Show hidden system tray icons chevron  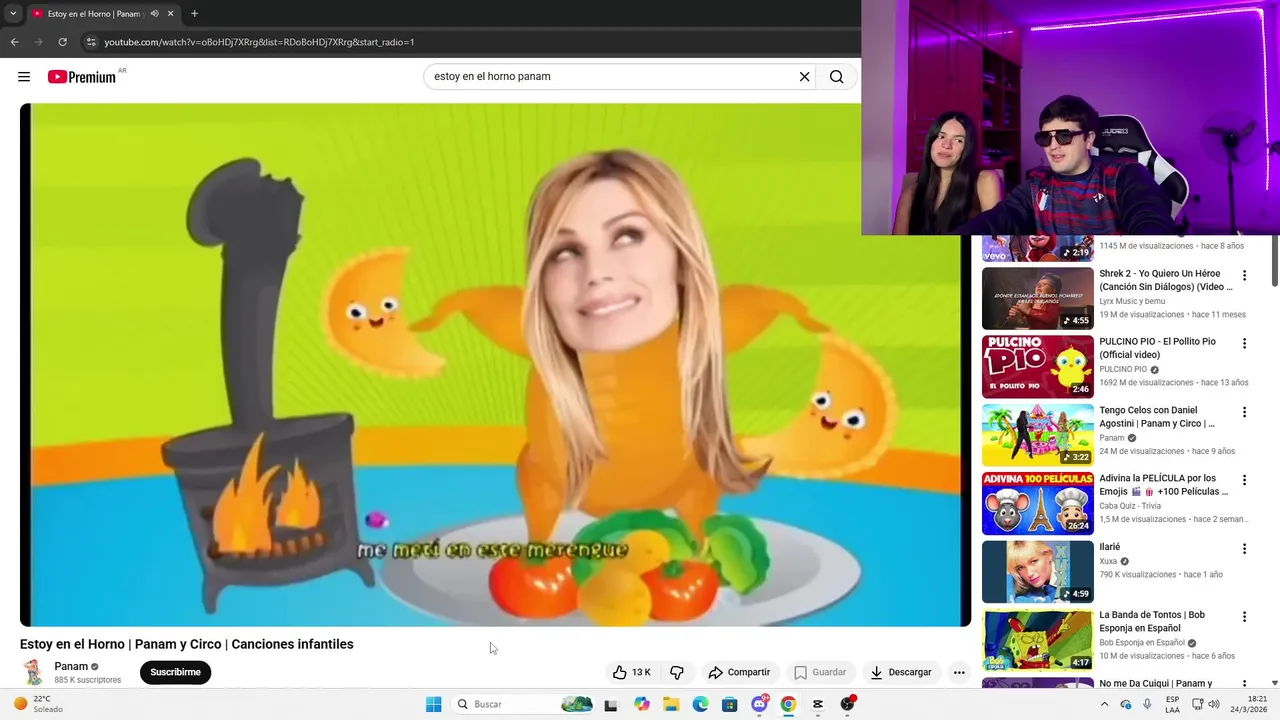[1104, 704]
